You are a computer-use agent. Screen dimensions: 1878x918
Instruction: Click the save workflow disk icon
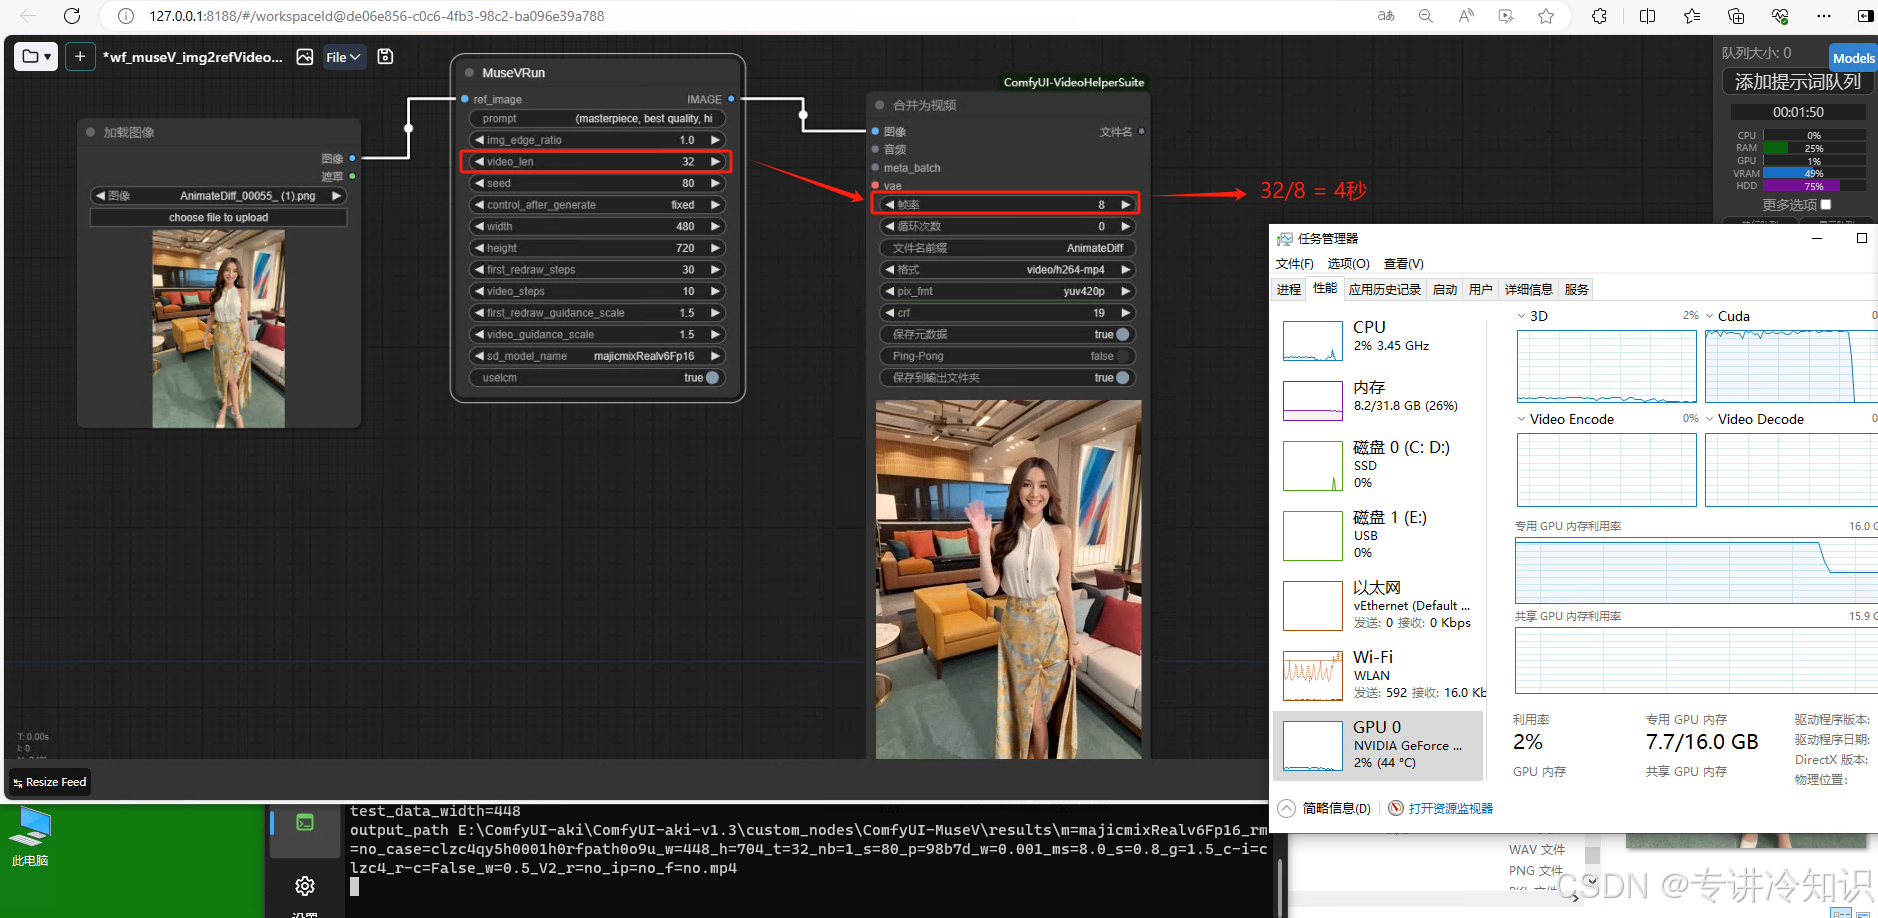385,57
